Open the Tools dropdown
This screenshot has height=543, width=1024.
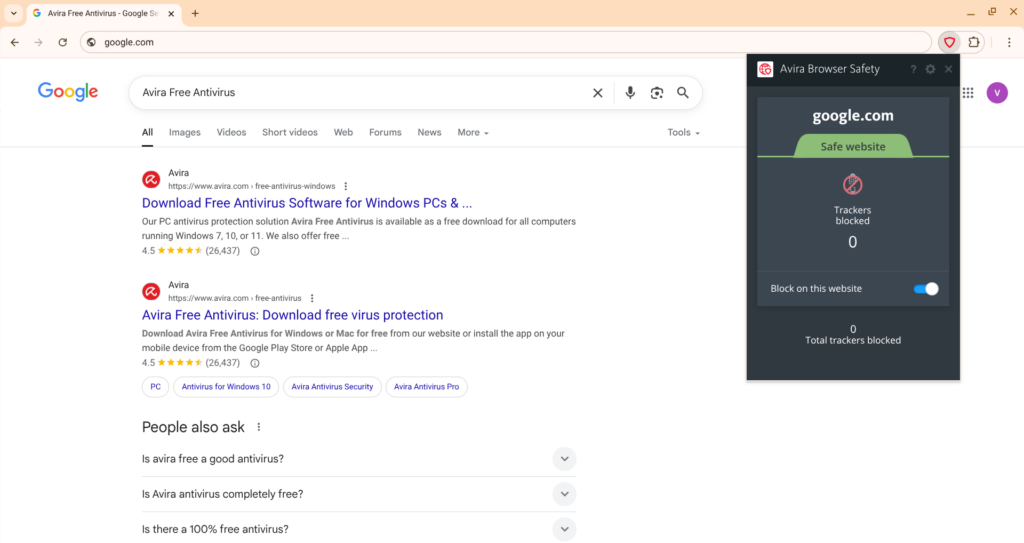pyautogui.click(x=683, y=133)
